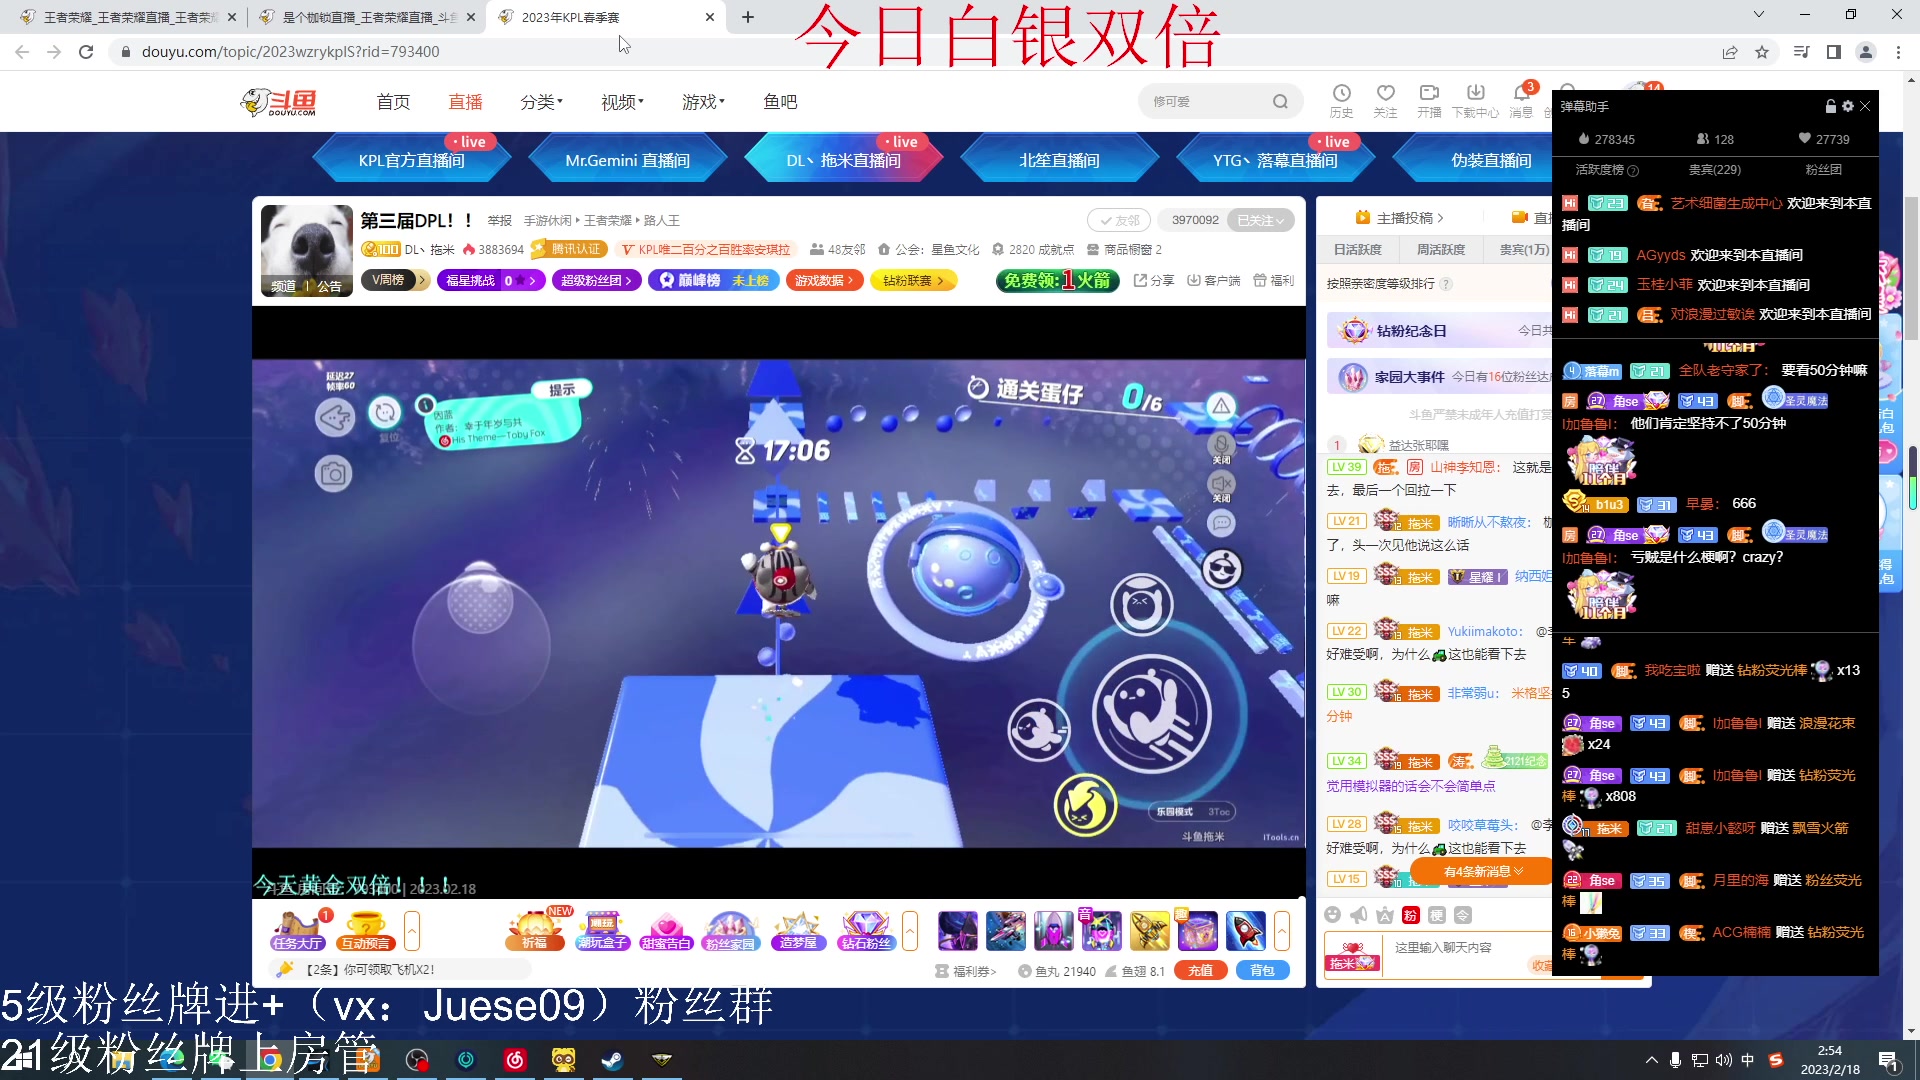Click the crown A font icon

coord(1385,915)
